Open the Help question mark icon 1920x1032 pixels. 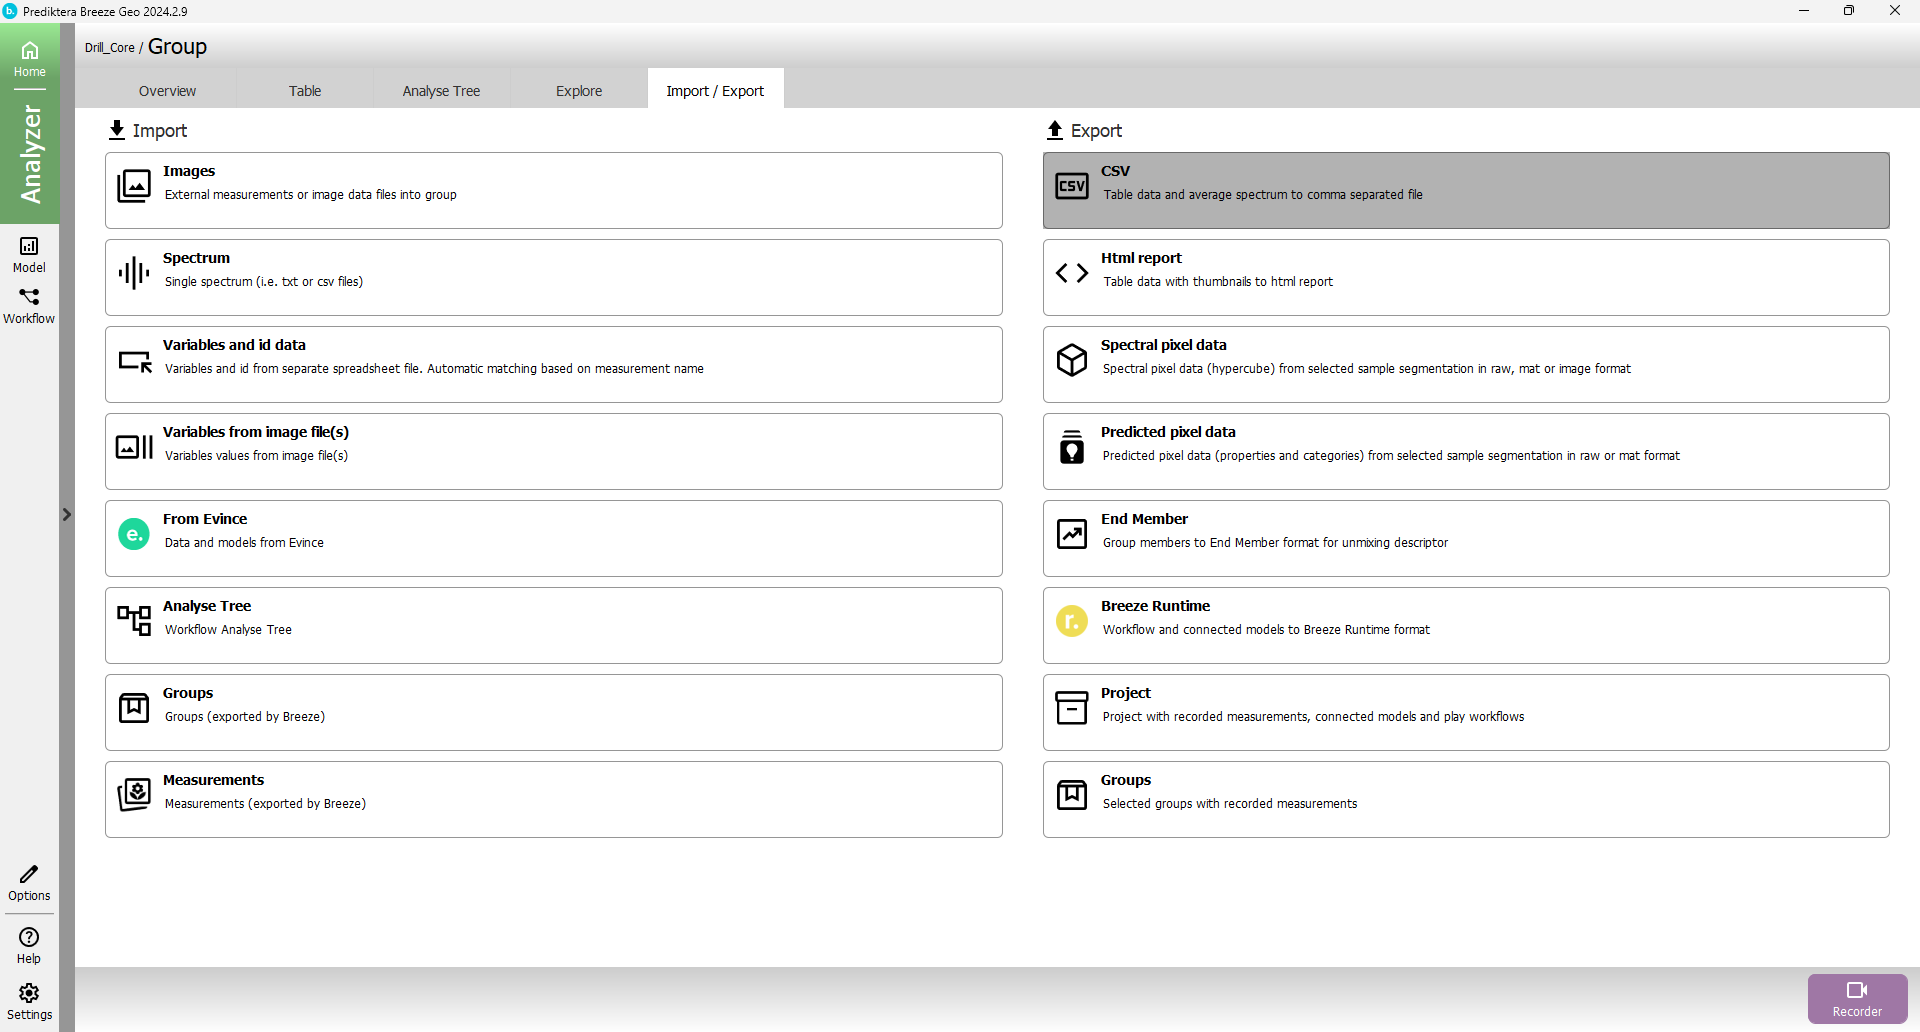tap(29, 944)
